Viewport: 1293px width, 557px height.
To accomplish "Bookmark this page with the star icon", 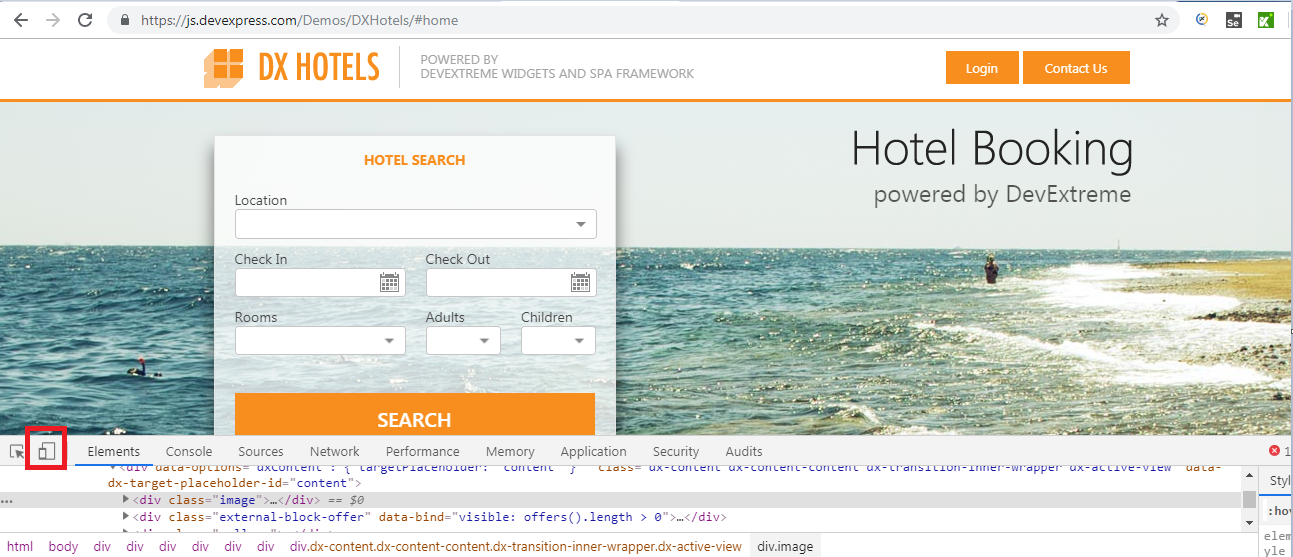I will [1161, 20].
